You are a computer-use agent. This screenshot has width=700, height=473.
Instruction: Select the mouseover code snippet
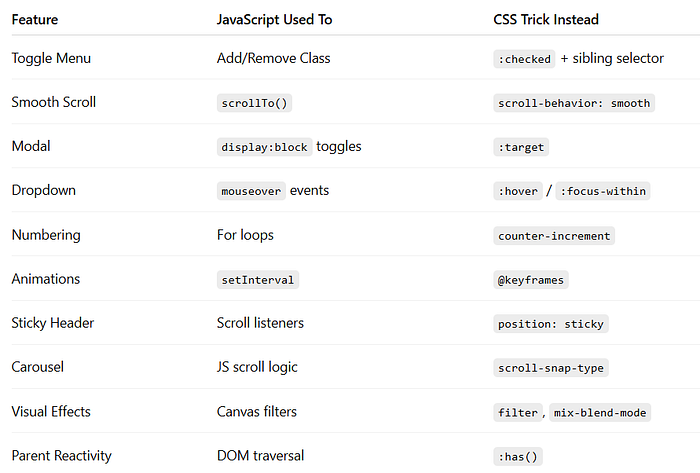click(251, 191)
